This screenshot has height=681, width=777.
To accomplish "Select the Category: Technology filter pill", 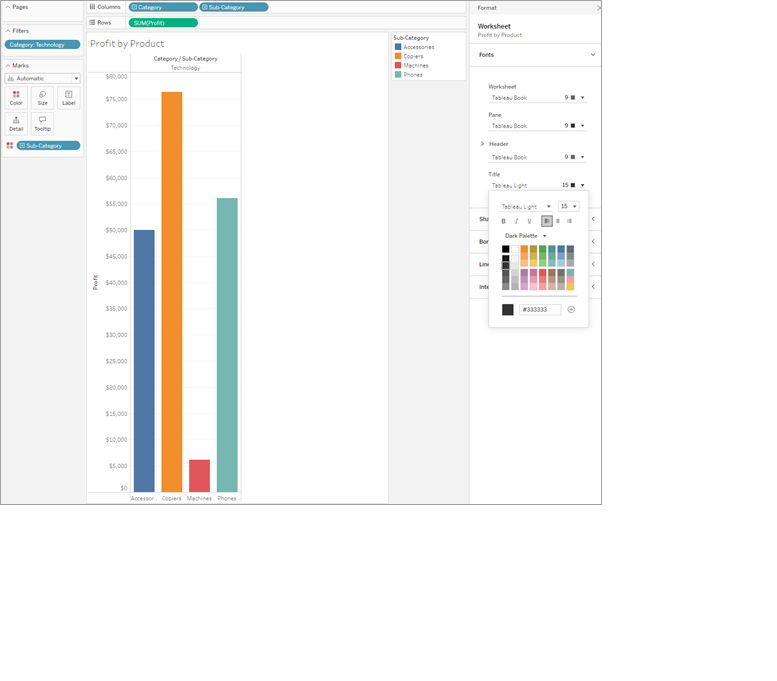I will (x=43, y=45).
